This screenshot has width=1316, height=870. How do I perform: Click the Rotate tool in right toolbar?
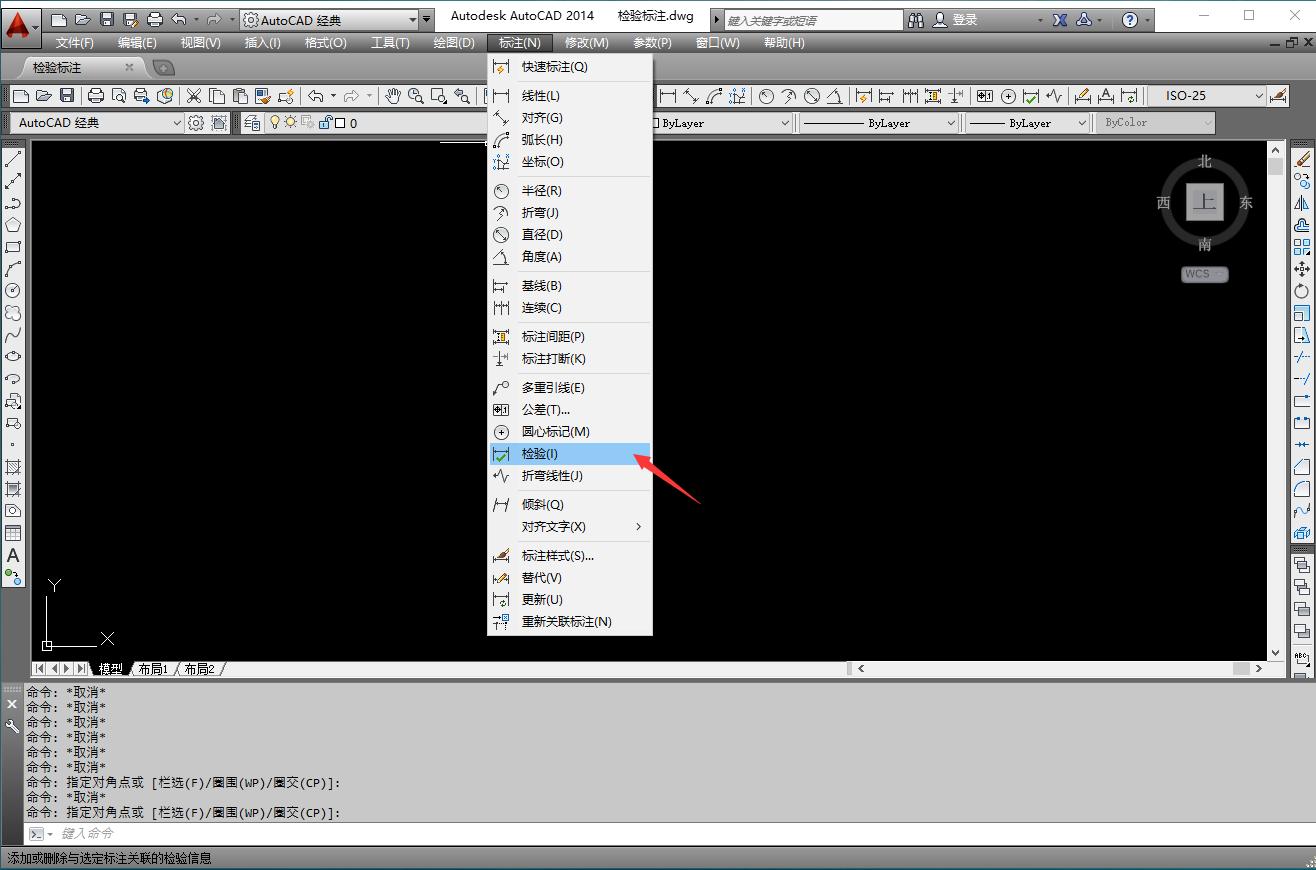pyautogui.click(x=1302, y=291)
